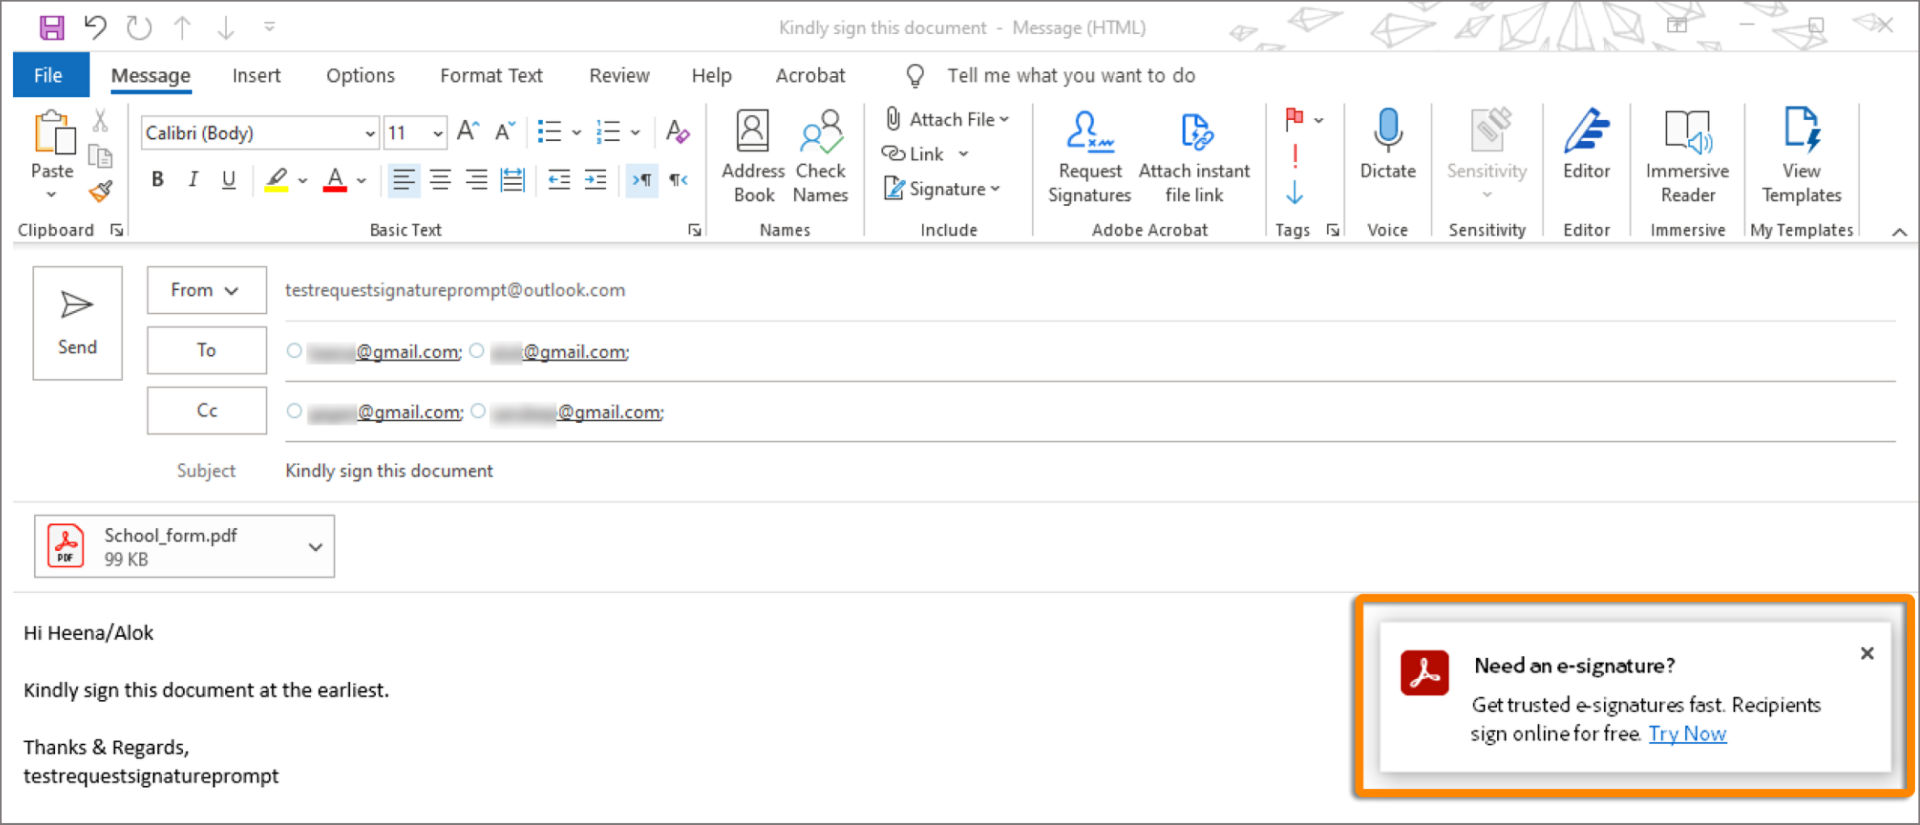Click the Cc recipients button

206,411
